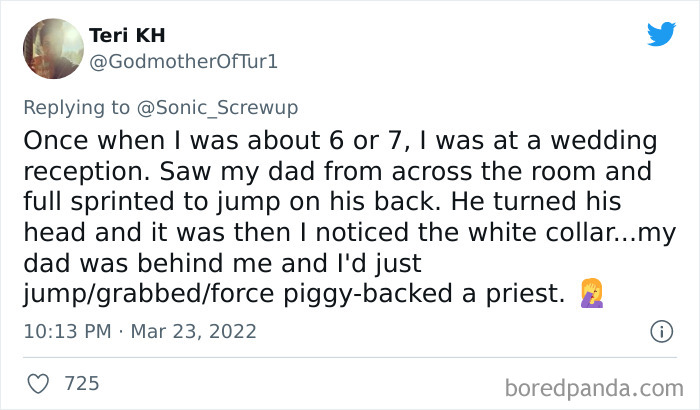Click the facepalm emoji in the tweet
The width and height of the screenshot is (700, 410).
pyautogui.click(x=593, y=294)
